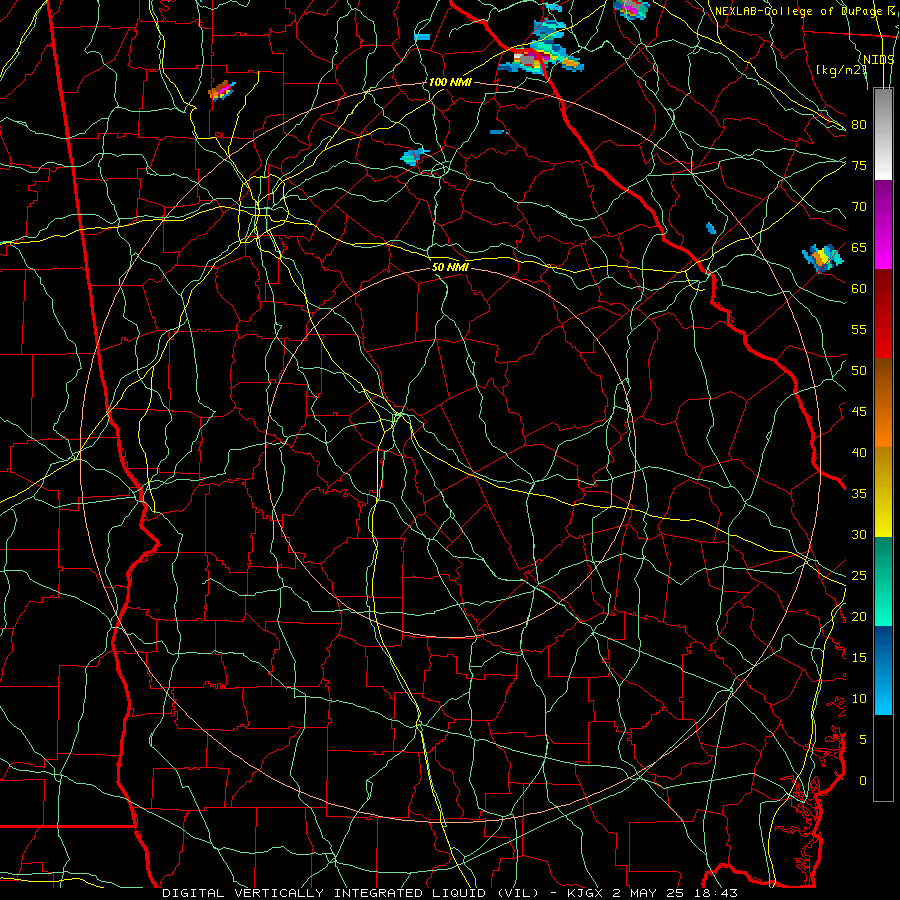This screenshot has height=900, width=900.
Task: Click the 60 value on the VIL scale
Action: (859, 289)
